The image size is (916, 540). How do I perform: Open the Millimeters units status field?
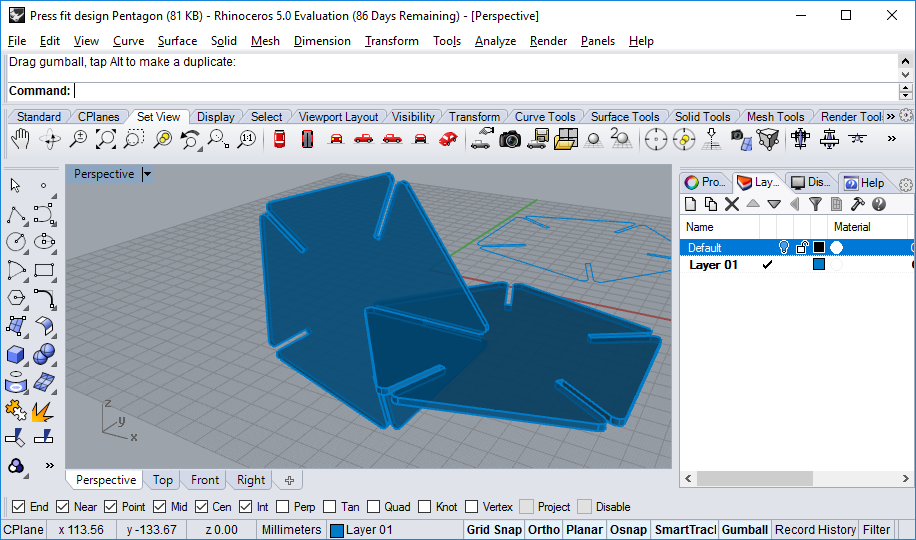[x=291, y=530]
